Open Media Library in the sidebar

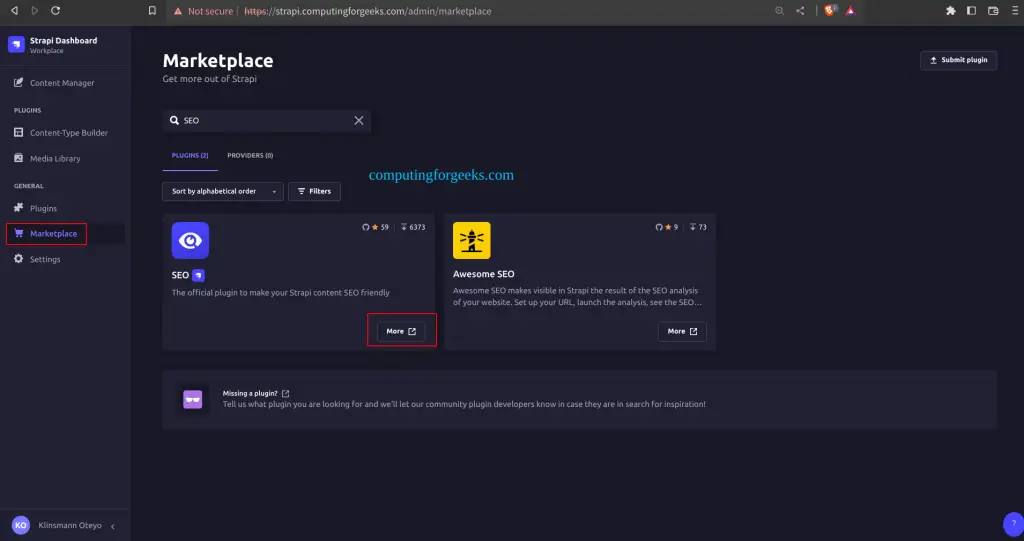click(x=55, y=159)
